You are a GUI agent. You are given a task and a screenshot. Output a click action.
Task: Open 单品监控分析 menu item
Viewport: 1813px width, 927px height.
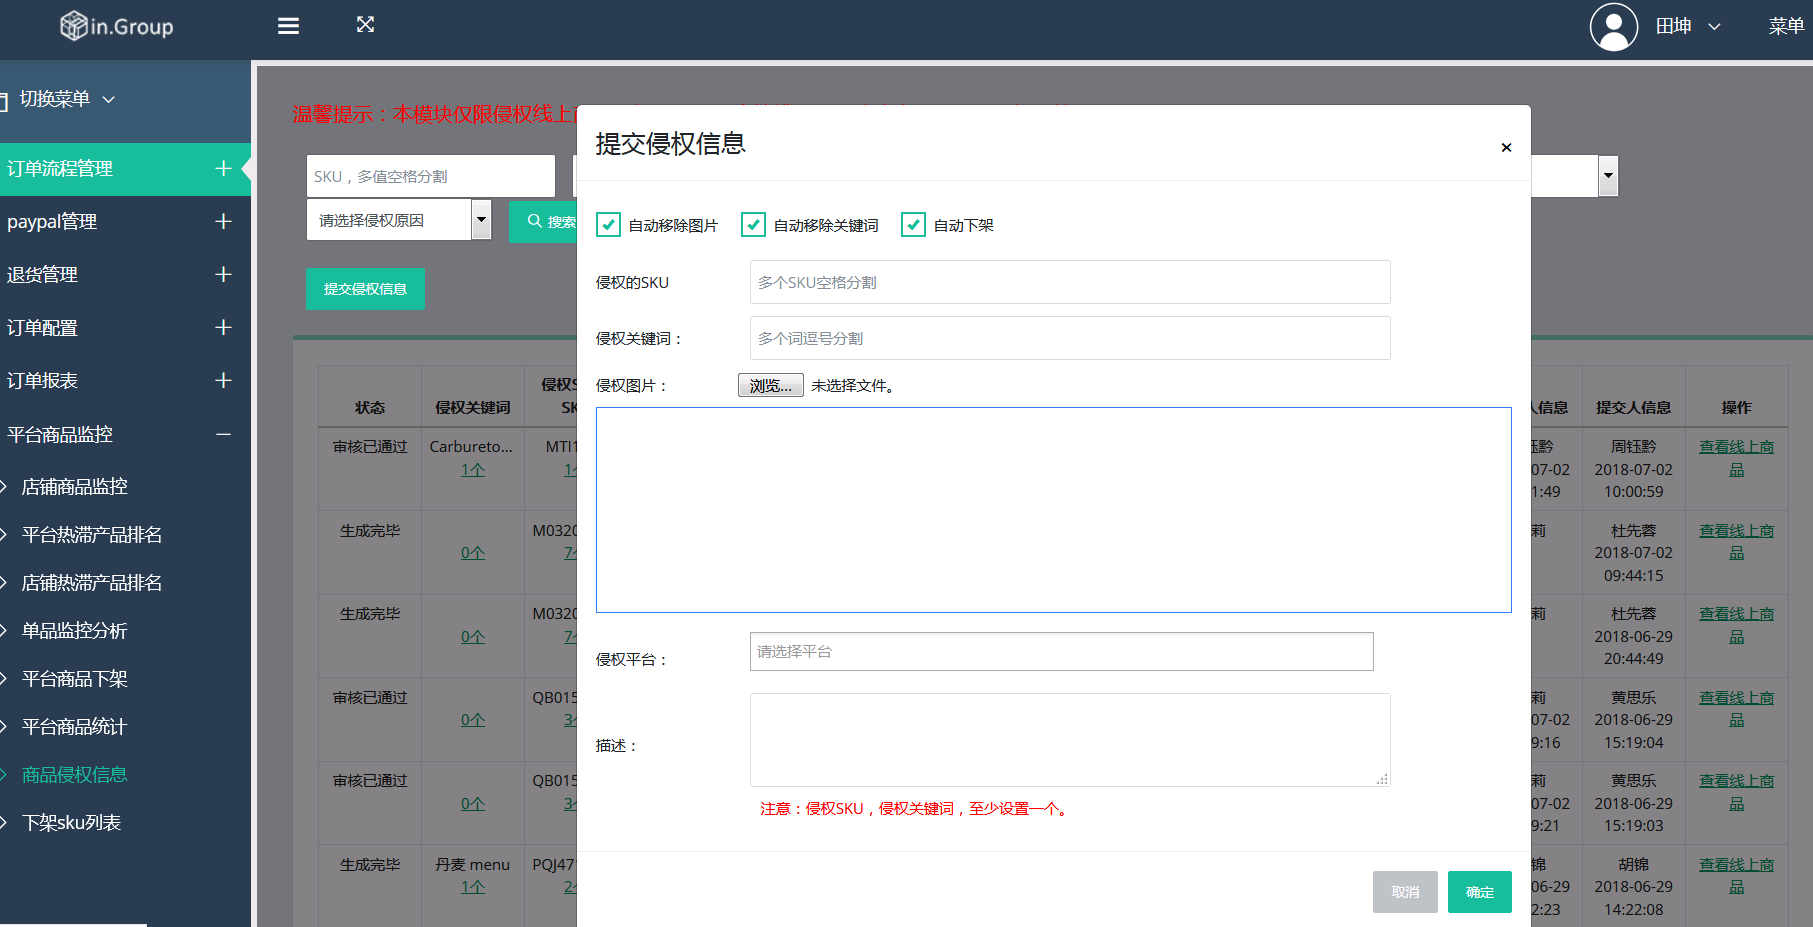coord(75,631)
